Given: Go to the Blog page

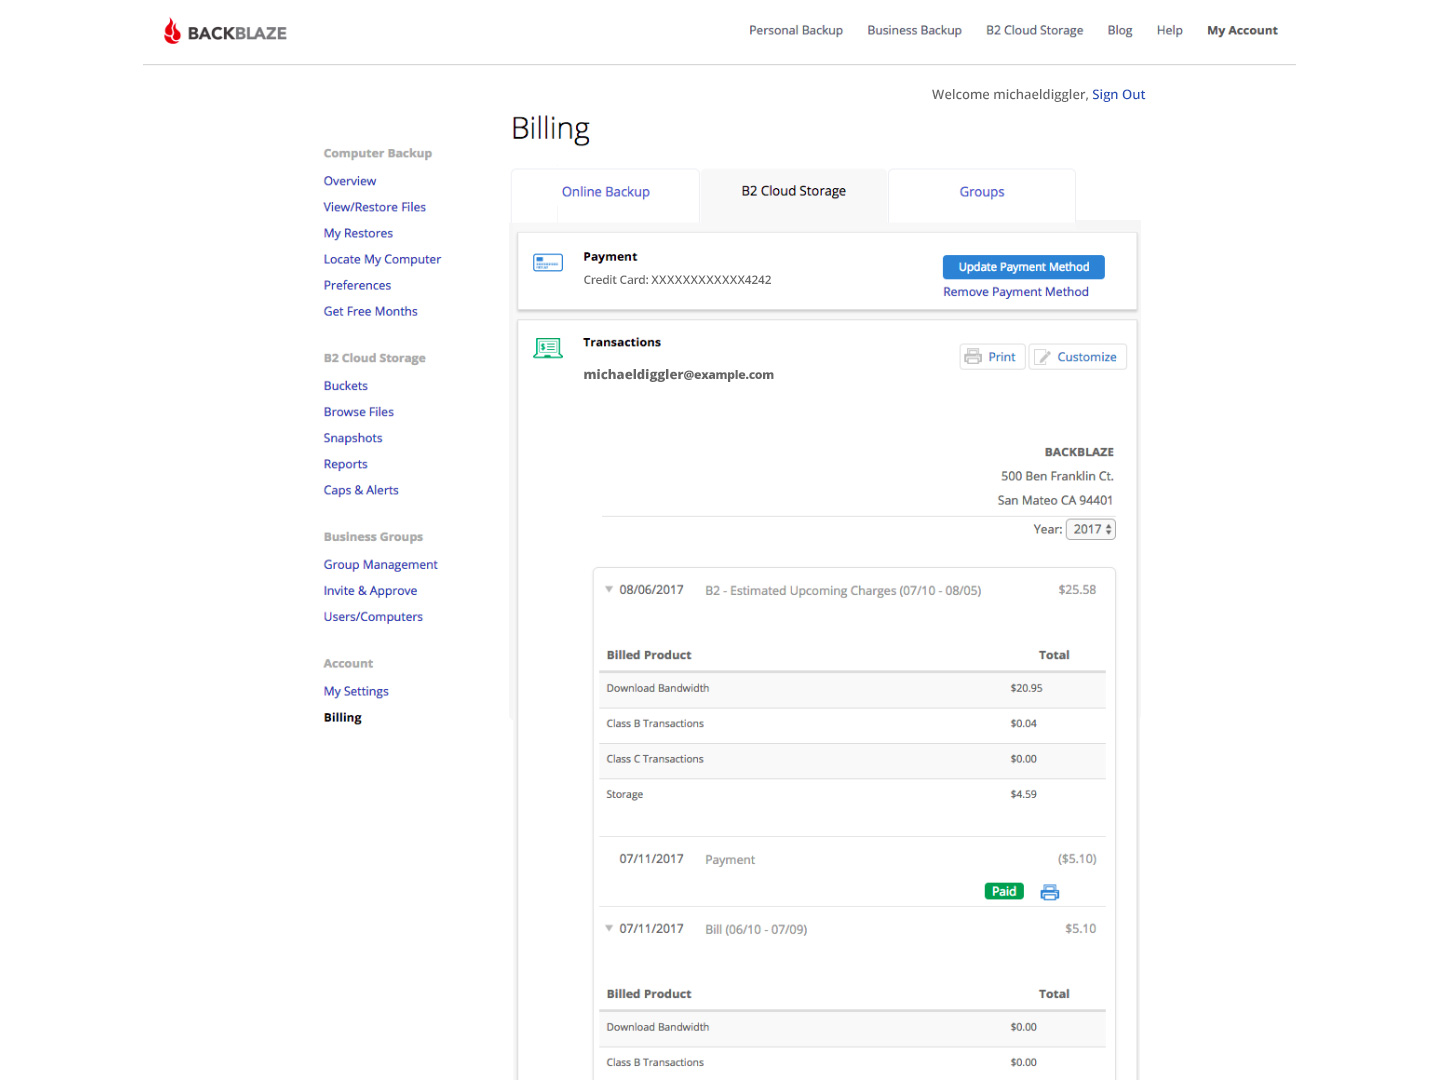Looking at the screenshot, I should tap(1119, 30).
